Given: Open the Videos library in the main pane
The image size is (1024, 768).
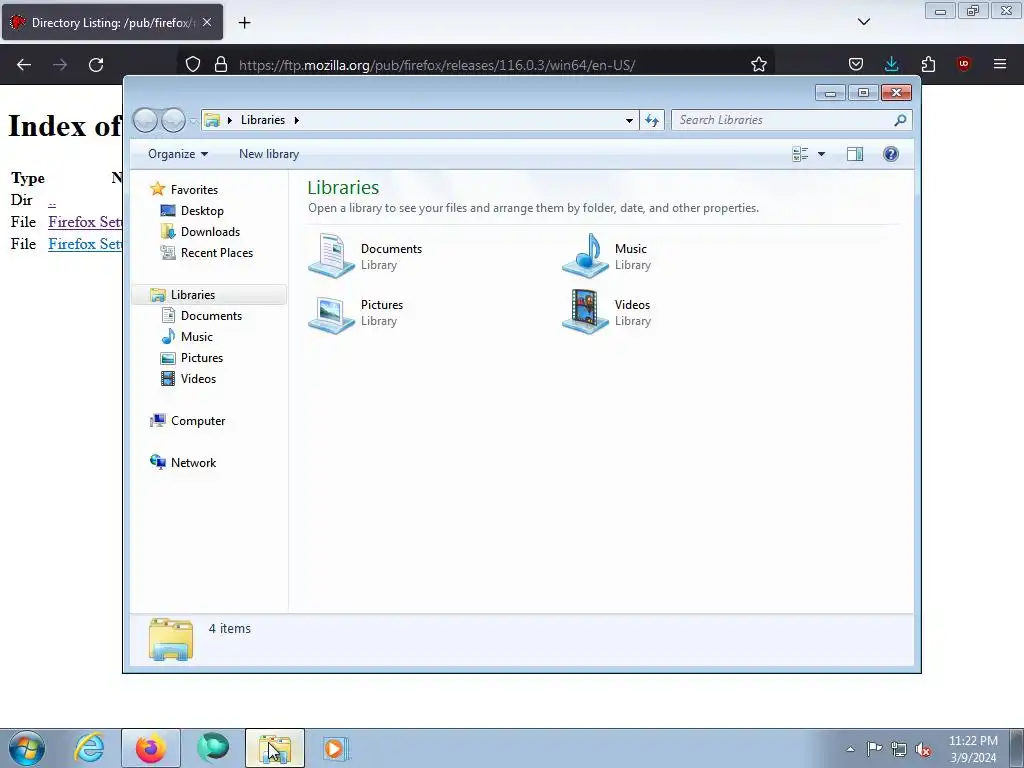Looking at the screenshot, I should pos(607,312).
